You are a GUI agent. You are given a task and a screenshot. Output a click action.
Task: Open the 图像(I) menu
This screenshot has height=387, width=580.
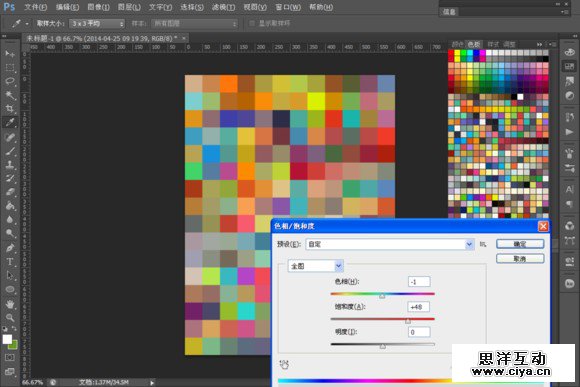98,7
